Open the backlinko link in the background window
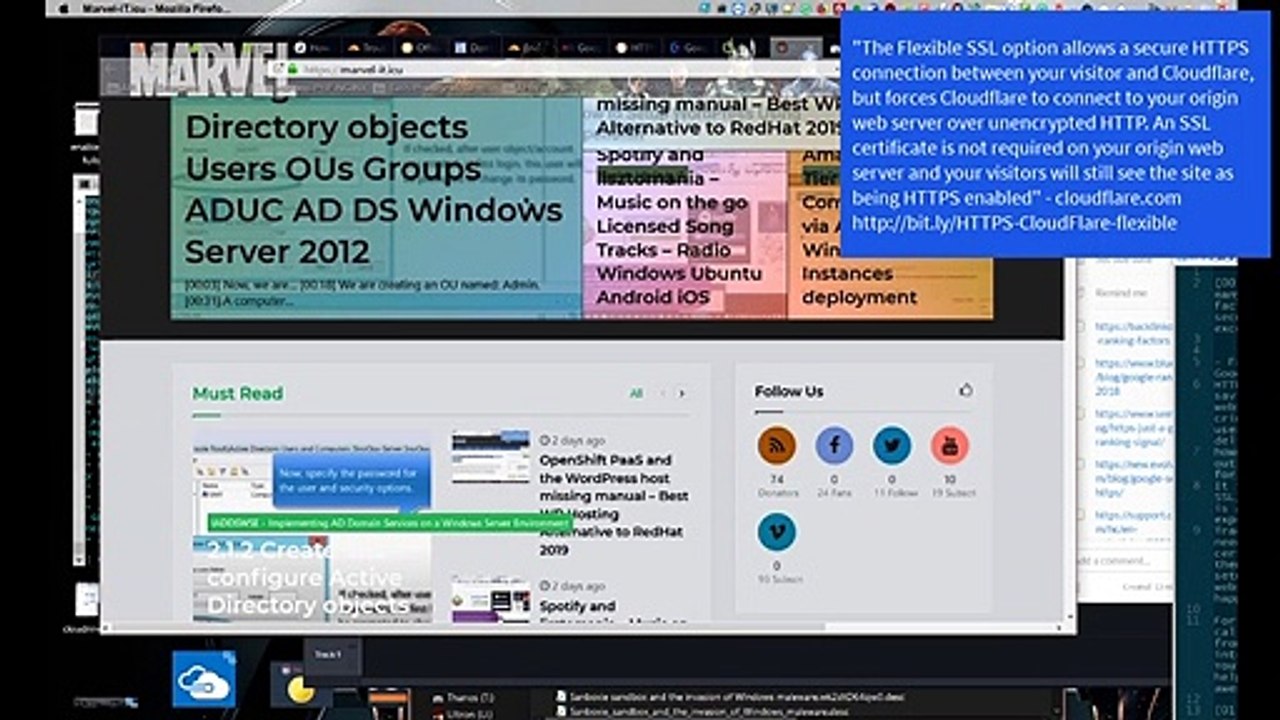1280x720 pixels. pos(1133,333)
